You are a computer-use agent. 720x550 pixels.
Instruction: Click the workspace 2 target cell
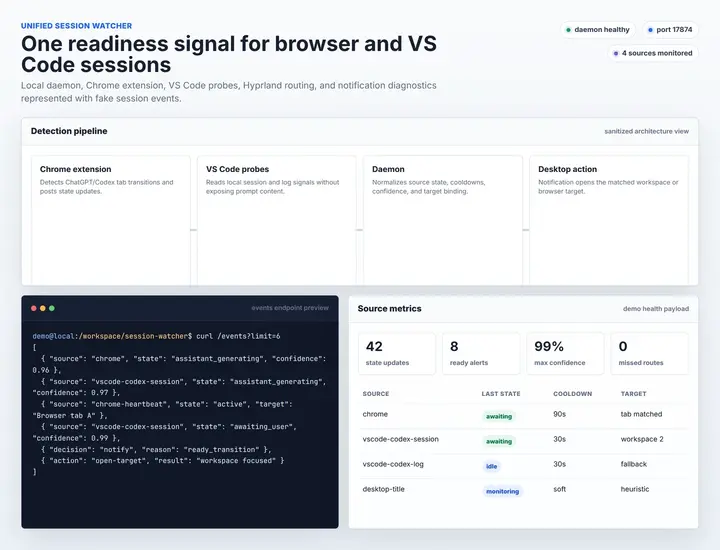pos(641,439)
